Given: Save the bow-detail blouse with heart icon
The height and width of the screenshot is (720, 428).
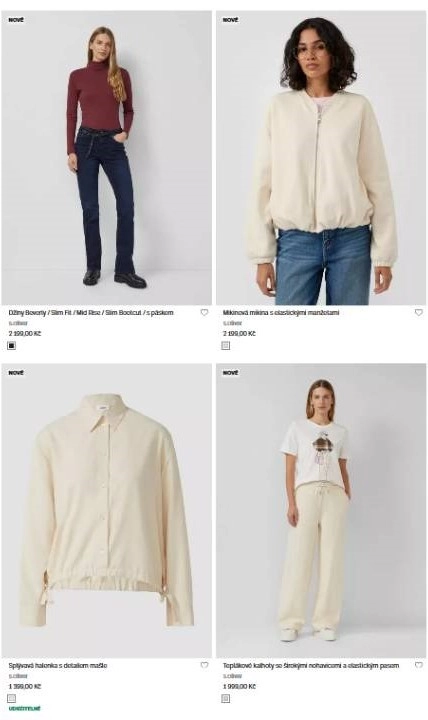Looking at the screenshot, I should pos(204,665).
